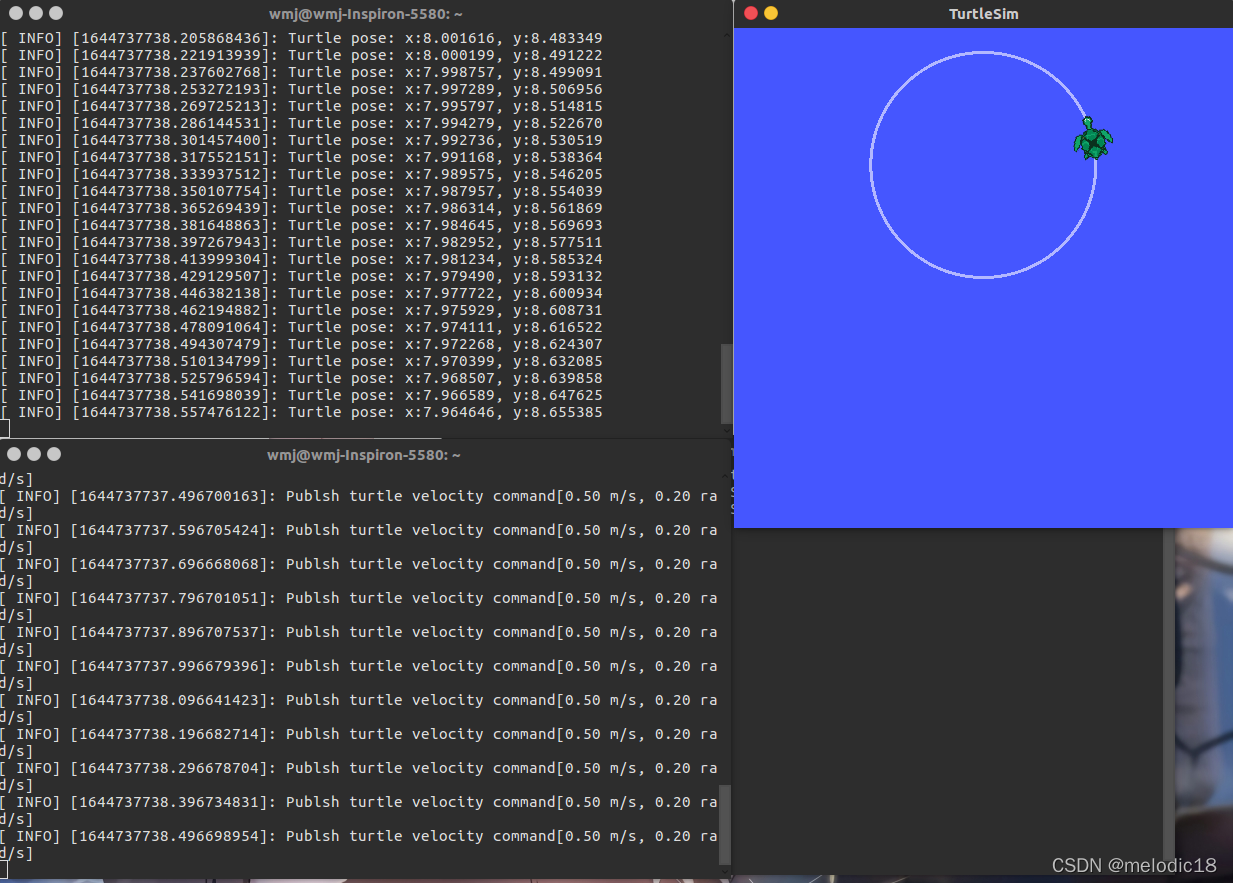
Task: Click the pose line with timestamp 1644737738.269725213
Action: [x=301, y=106]
